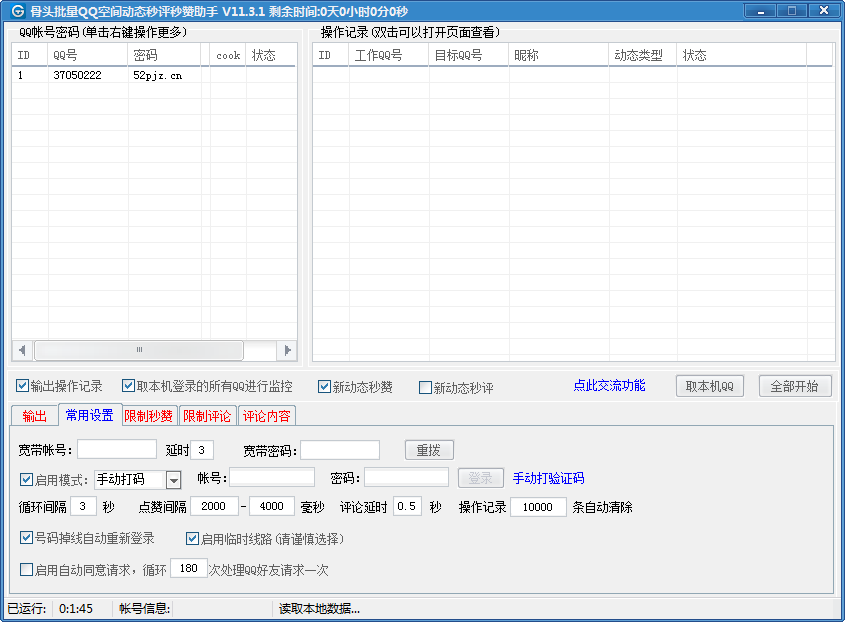Click the 重拨 redial button
This screenshot has height=622, width=845.
tap(429, 450)
